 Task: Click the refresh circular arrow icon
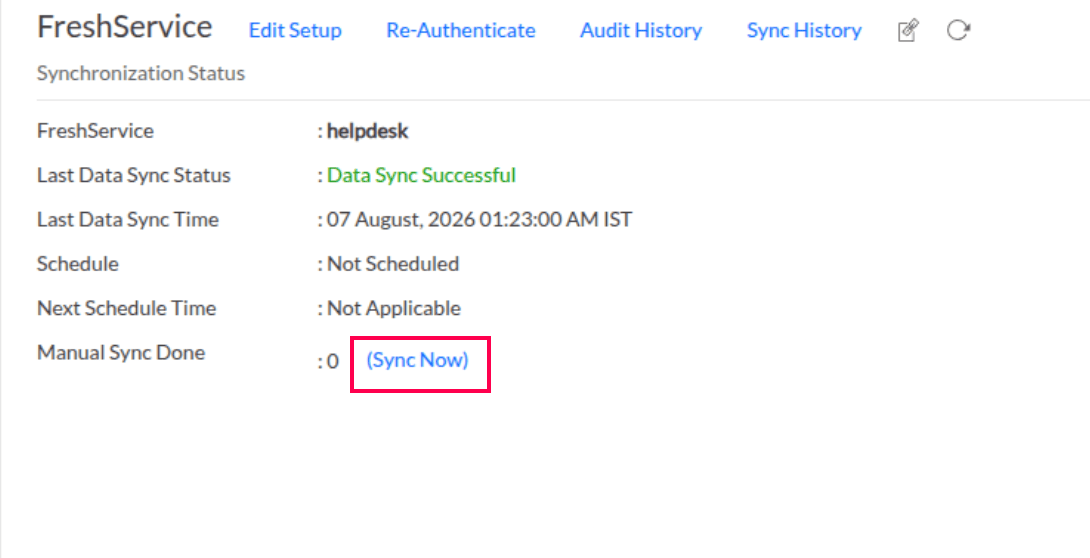pyautogui.click(x=958, y=31)
